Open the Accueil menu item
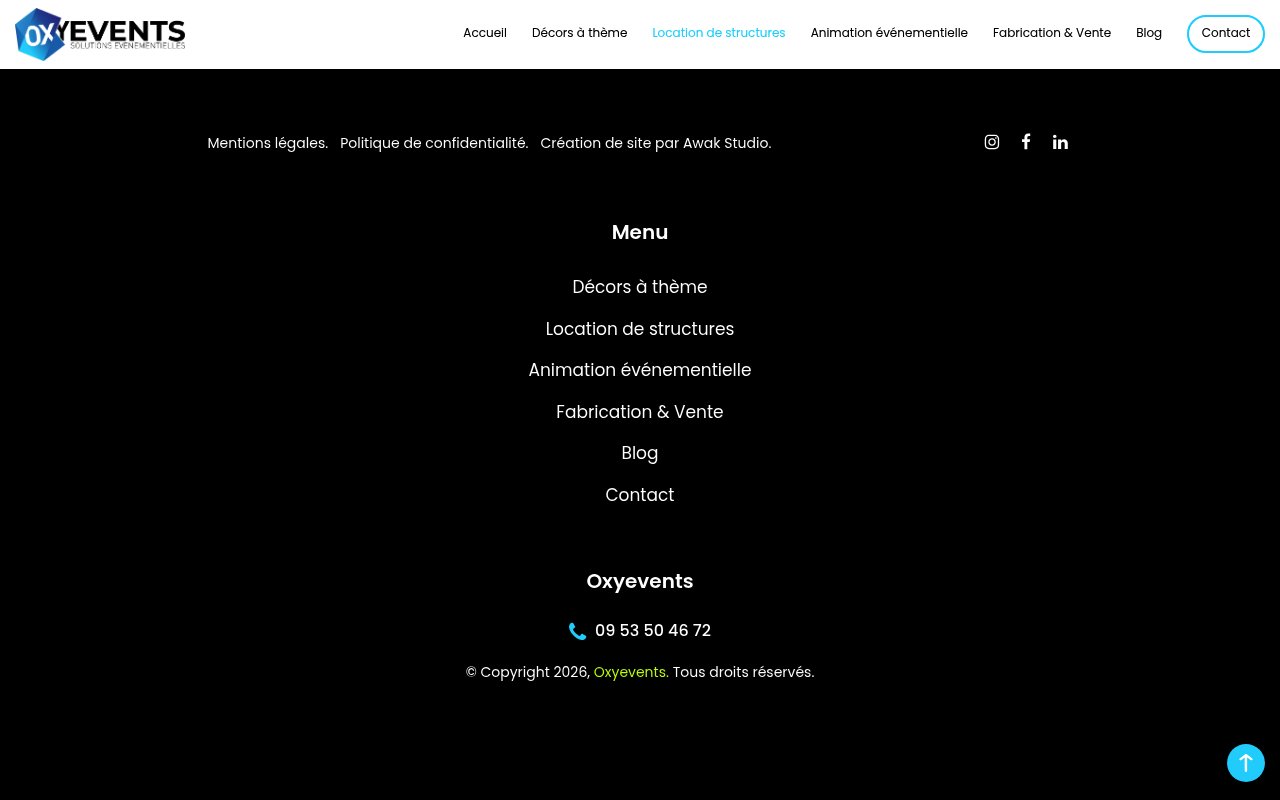1280x800 pixels. 484,33
